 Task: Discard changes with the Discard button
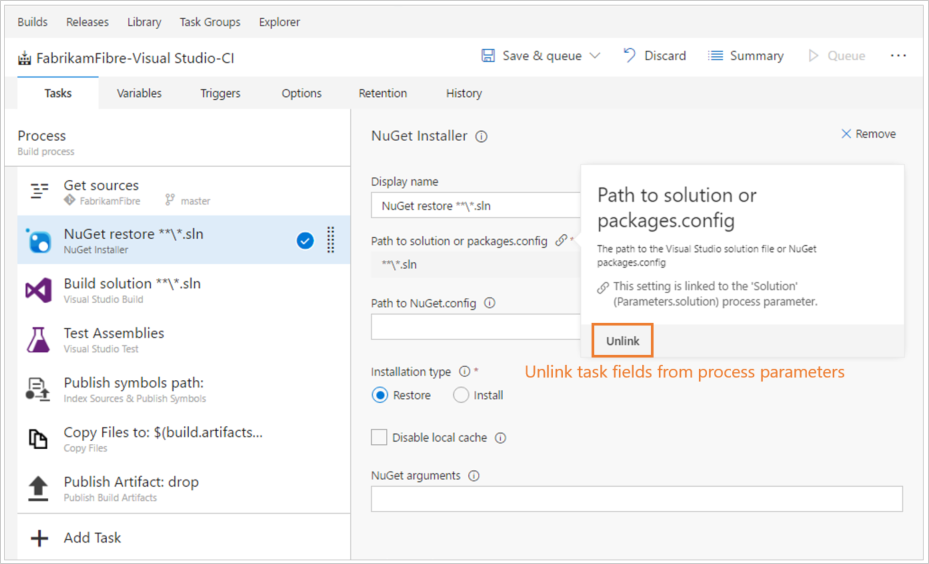coord(655,56)
